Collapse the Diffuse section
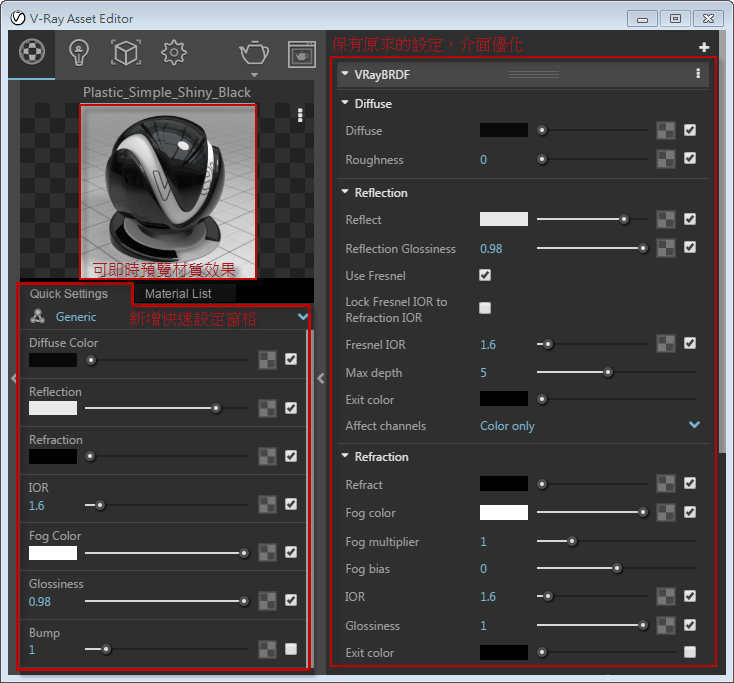The width and height of the screenshot is (734, 683). click(x=345, y=103)
